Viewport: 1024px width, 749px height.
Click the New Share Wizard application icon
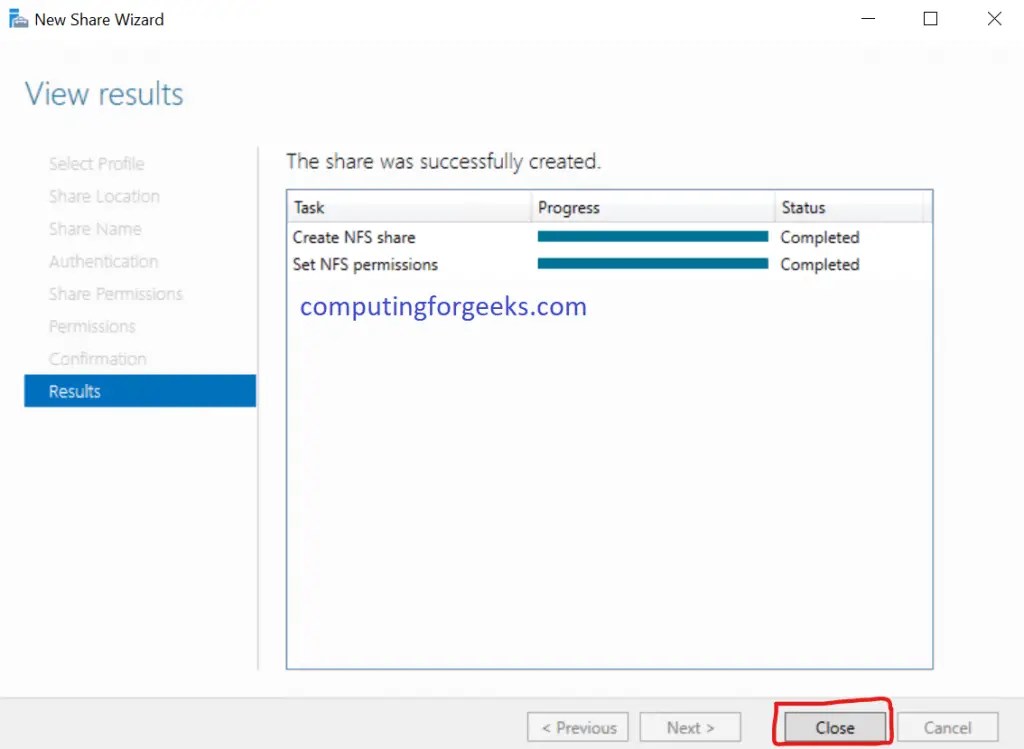[16, 18]
